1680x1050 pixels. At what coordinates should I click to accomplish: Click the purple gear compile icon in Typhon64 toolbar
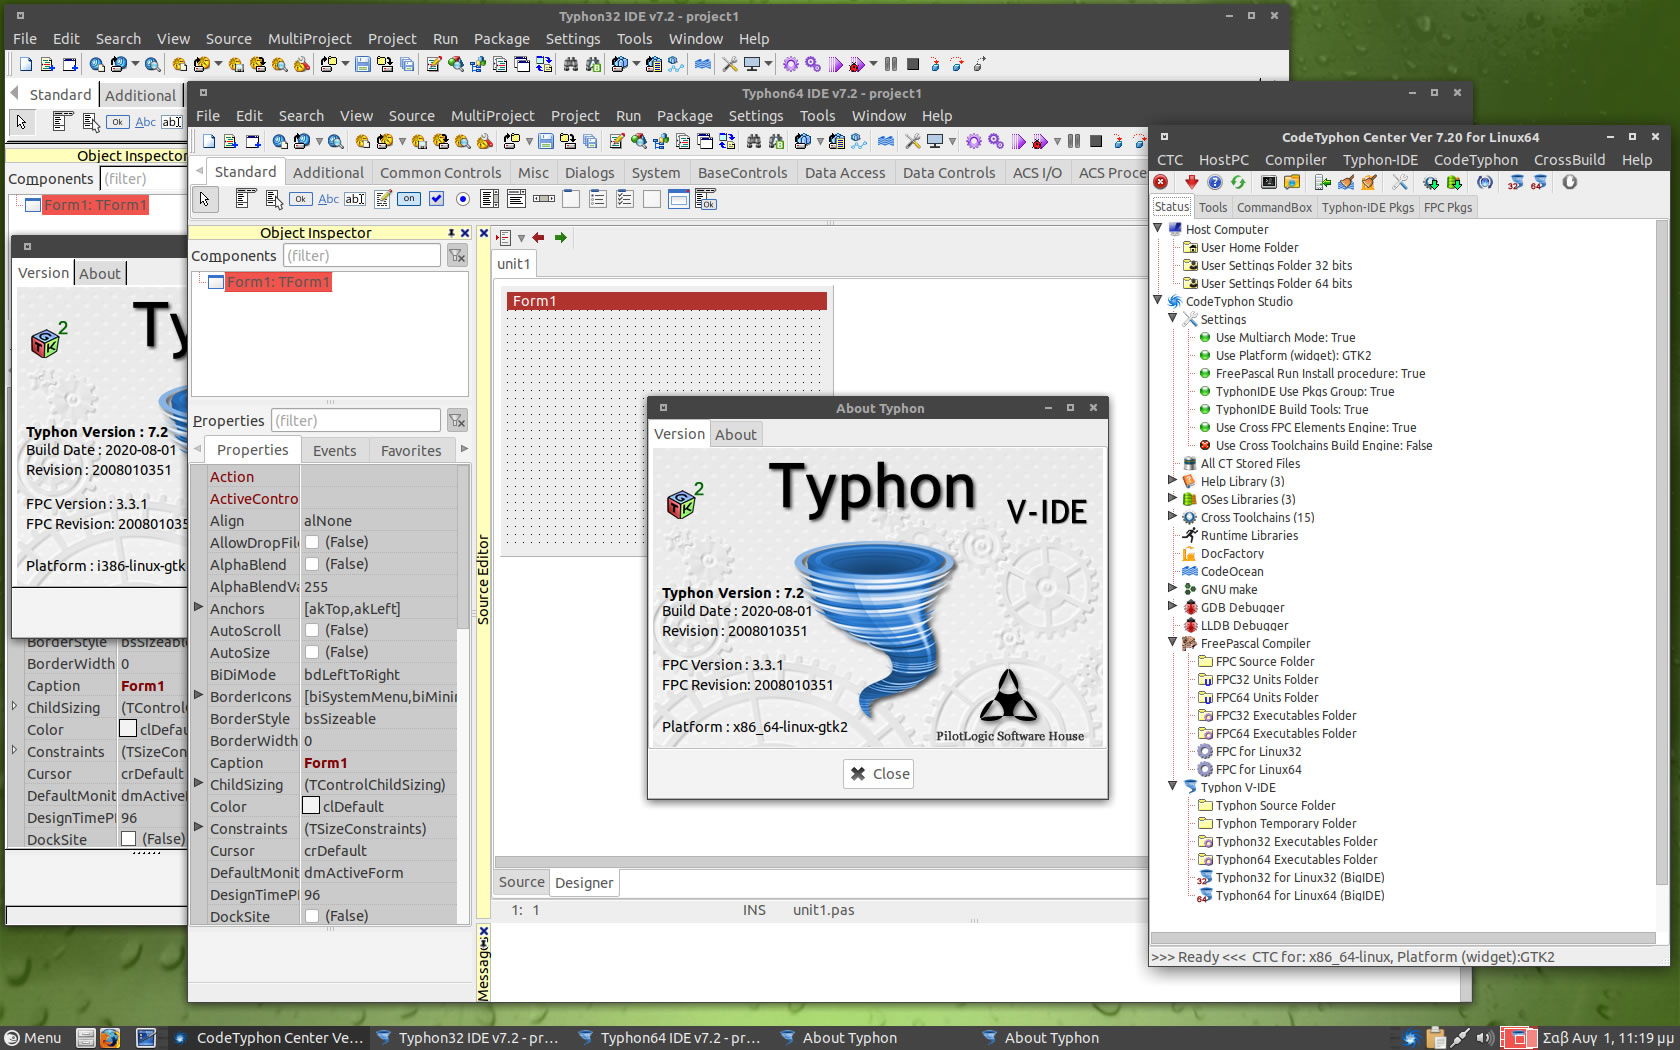pyautogui.click(x=973, y=141)
